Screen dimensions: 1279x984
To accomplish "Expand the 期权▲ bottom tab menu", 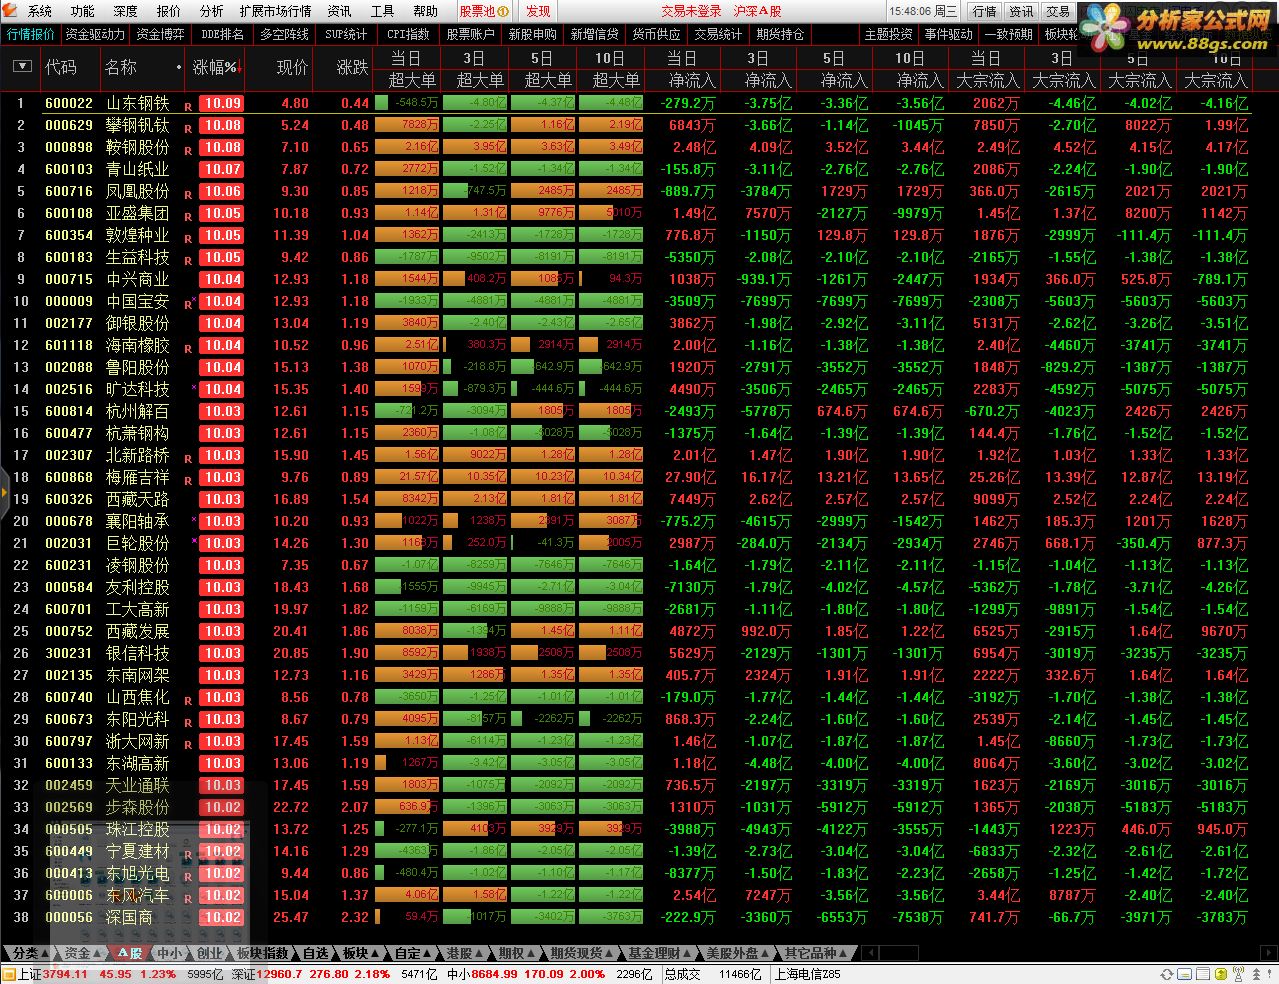I will [516, 953].
